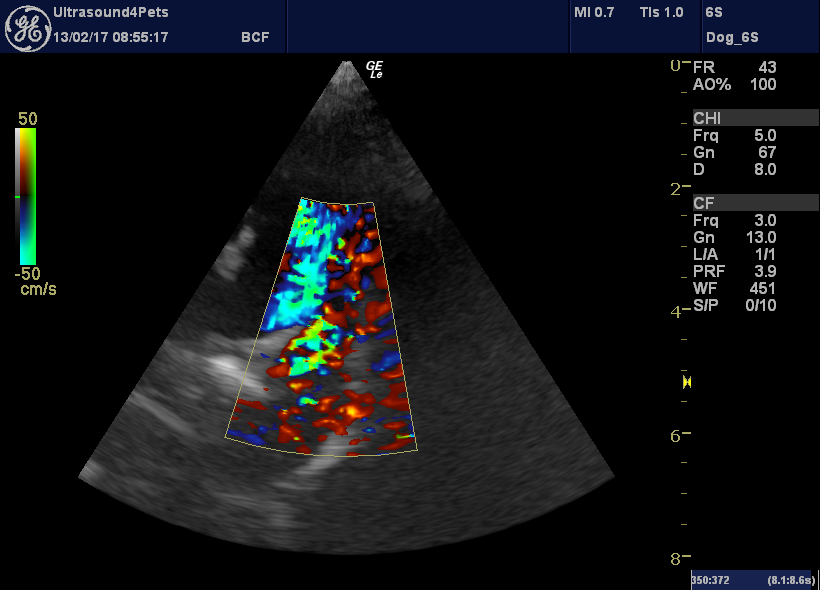The height and width of the screenshot is (590, 820).
Task: Click the color Doppler velocity scale bar
Action: click(x=26, y=196)
